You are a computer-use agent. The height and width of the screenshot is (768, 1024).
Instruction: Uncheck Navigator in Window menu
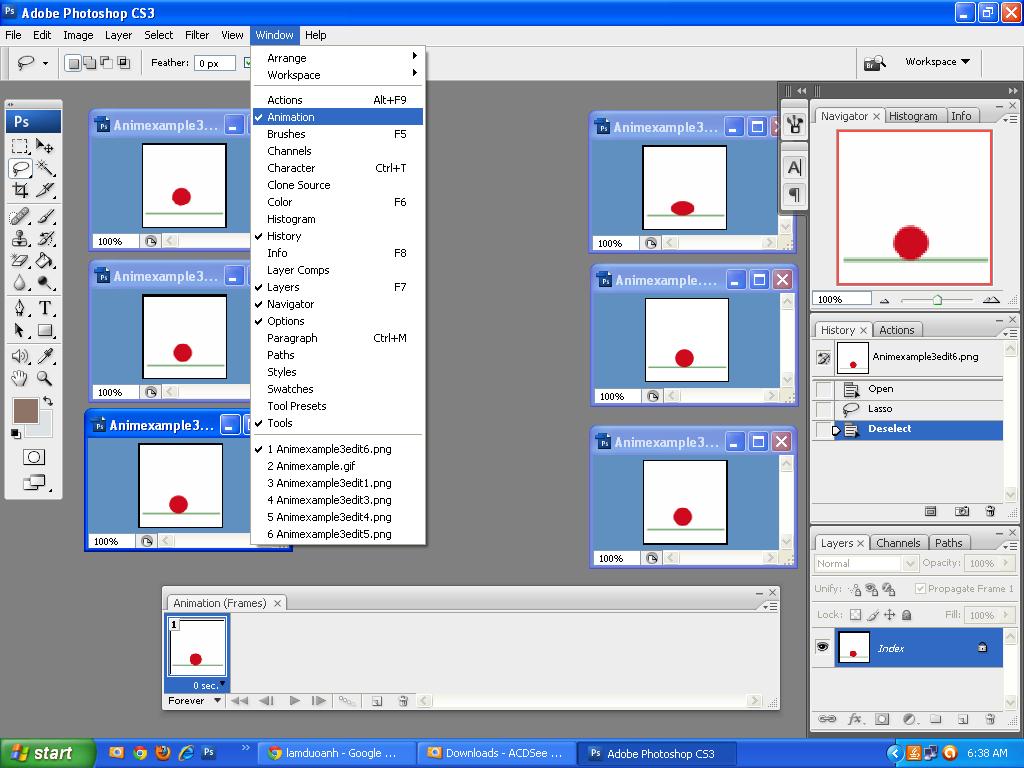pos(338,304)
